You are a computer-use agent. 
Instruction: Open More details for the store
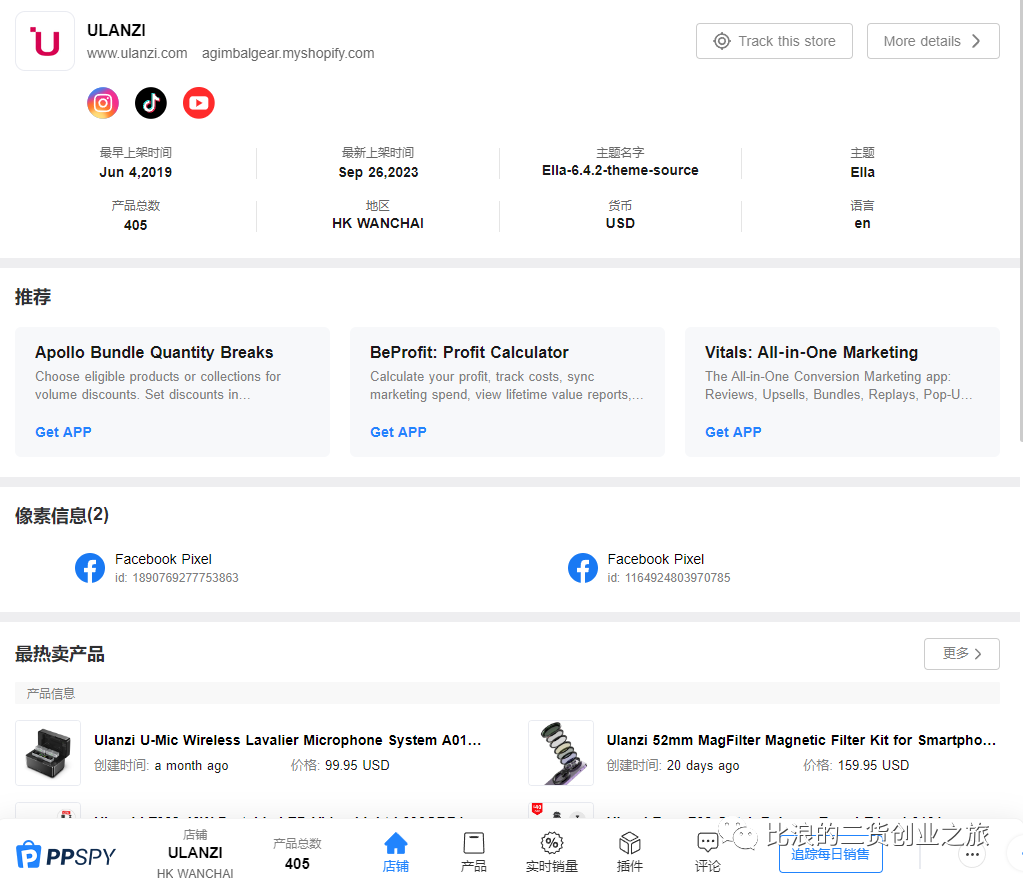click(933, 41)
